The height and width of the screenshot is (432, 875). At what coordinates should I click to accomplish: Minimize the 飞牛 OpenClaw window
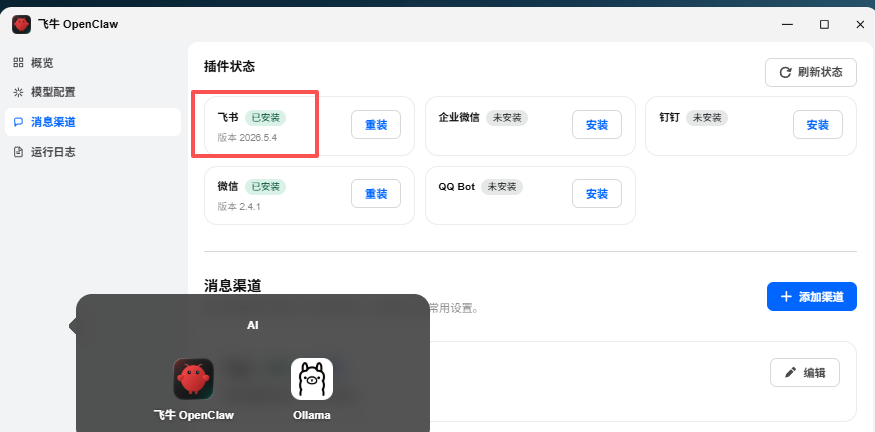(x=787, y=25)
